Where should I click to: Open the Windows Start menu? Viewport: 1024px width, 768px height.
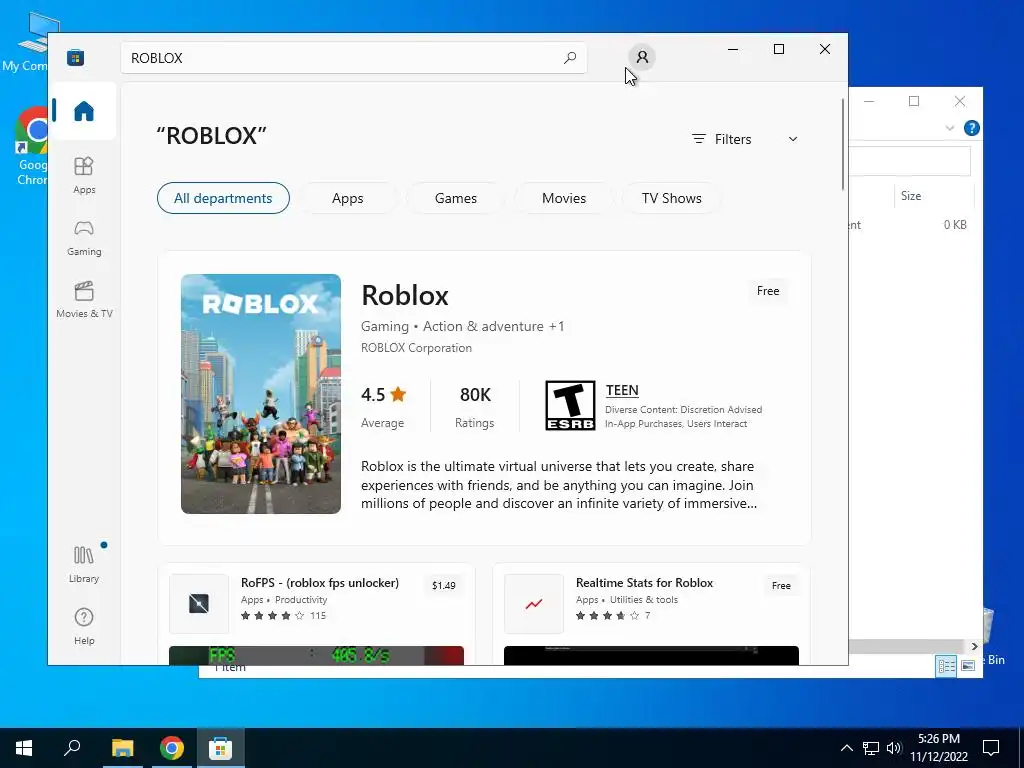pyautogui.click(x=24, y=748)
